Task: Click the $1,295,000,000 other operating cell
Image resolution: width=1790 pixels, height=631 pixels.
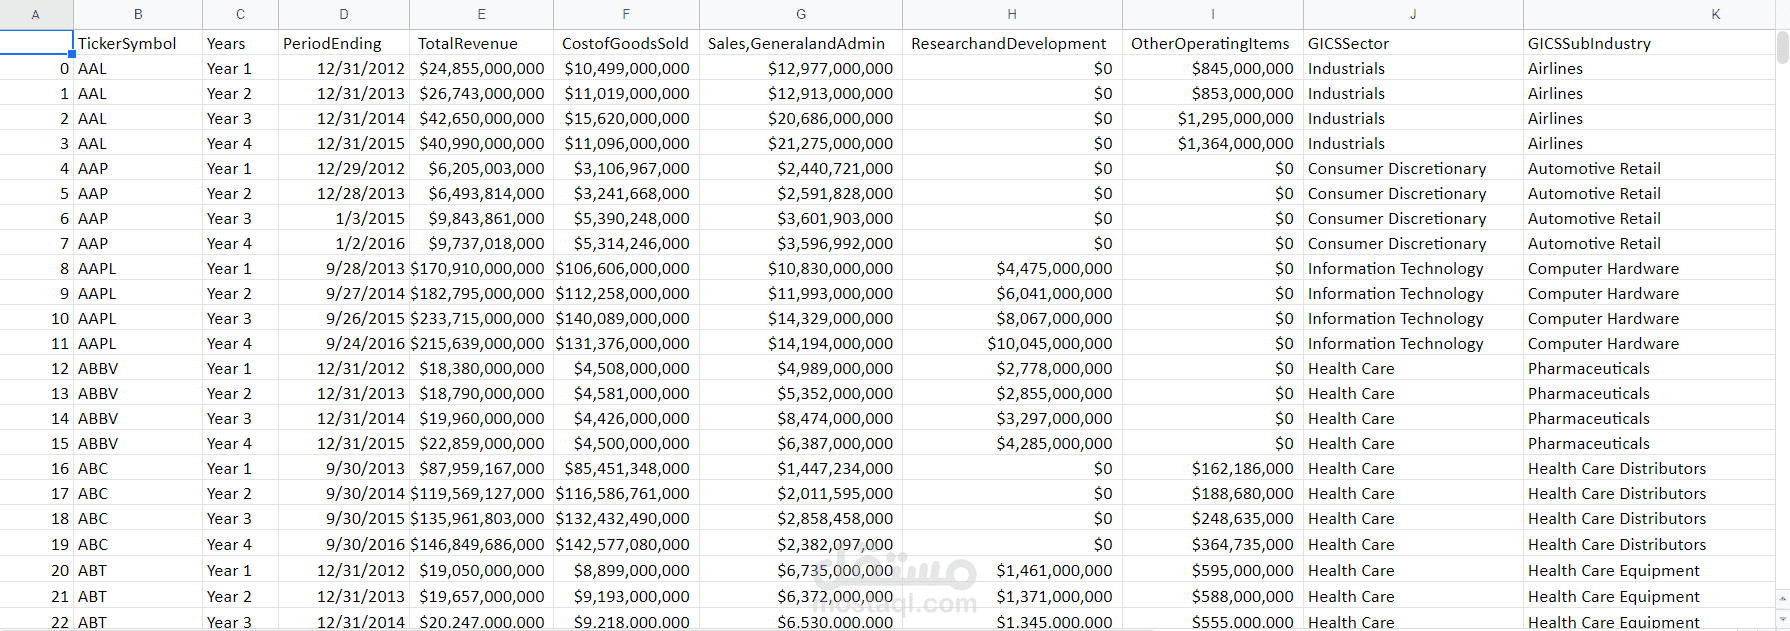Action: pyautogui.click(x=1213, y=118)
